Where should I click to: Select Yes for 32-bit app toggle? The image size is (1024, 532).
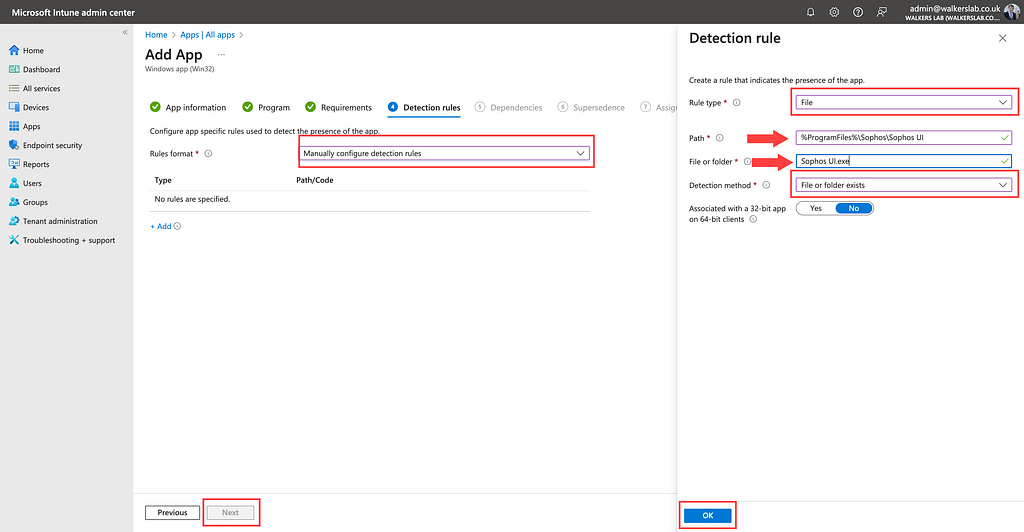point(815,208)
